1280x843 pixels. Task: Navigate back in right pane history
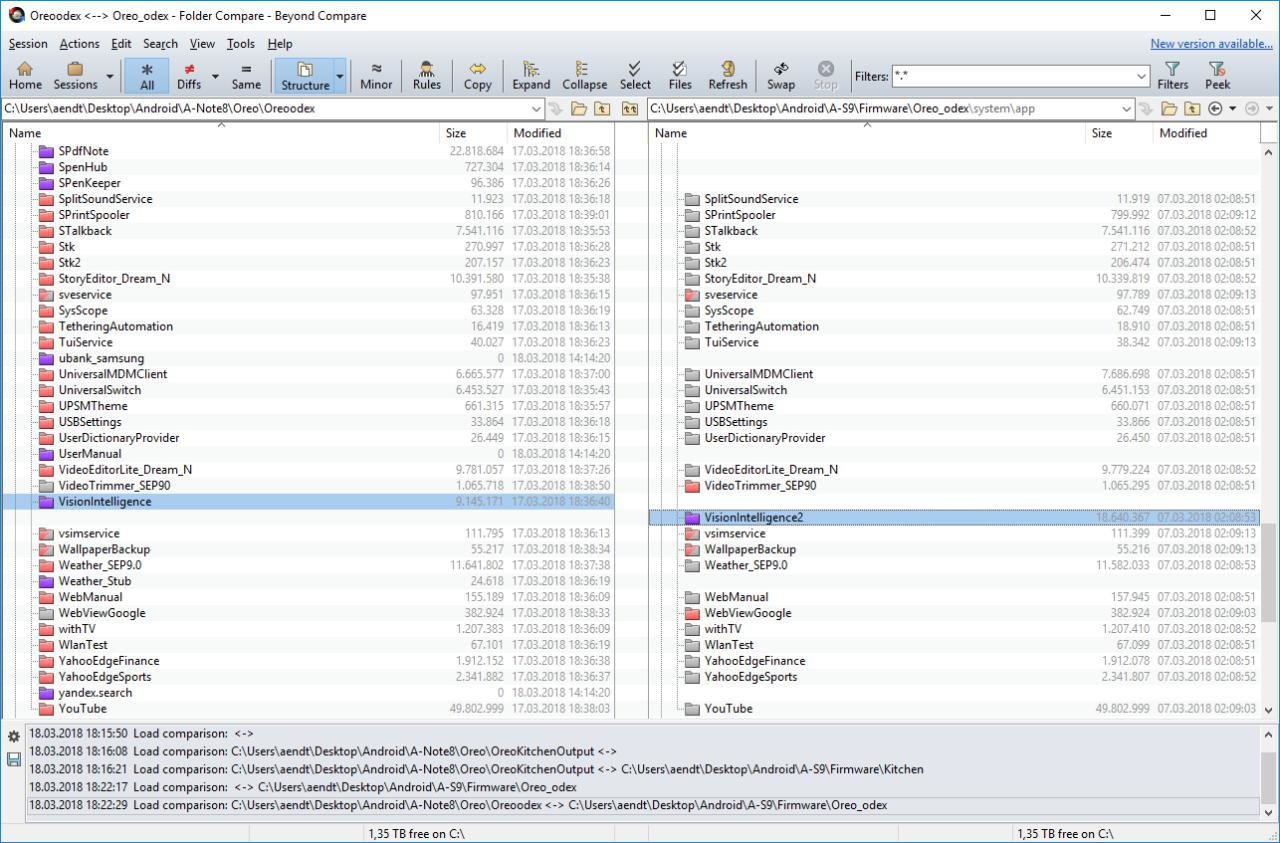point(1215,108)
